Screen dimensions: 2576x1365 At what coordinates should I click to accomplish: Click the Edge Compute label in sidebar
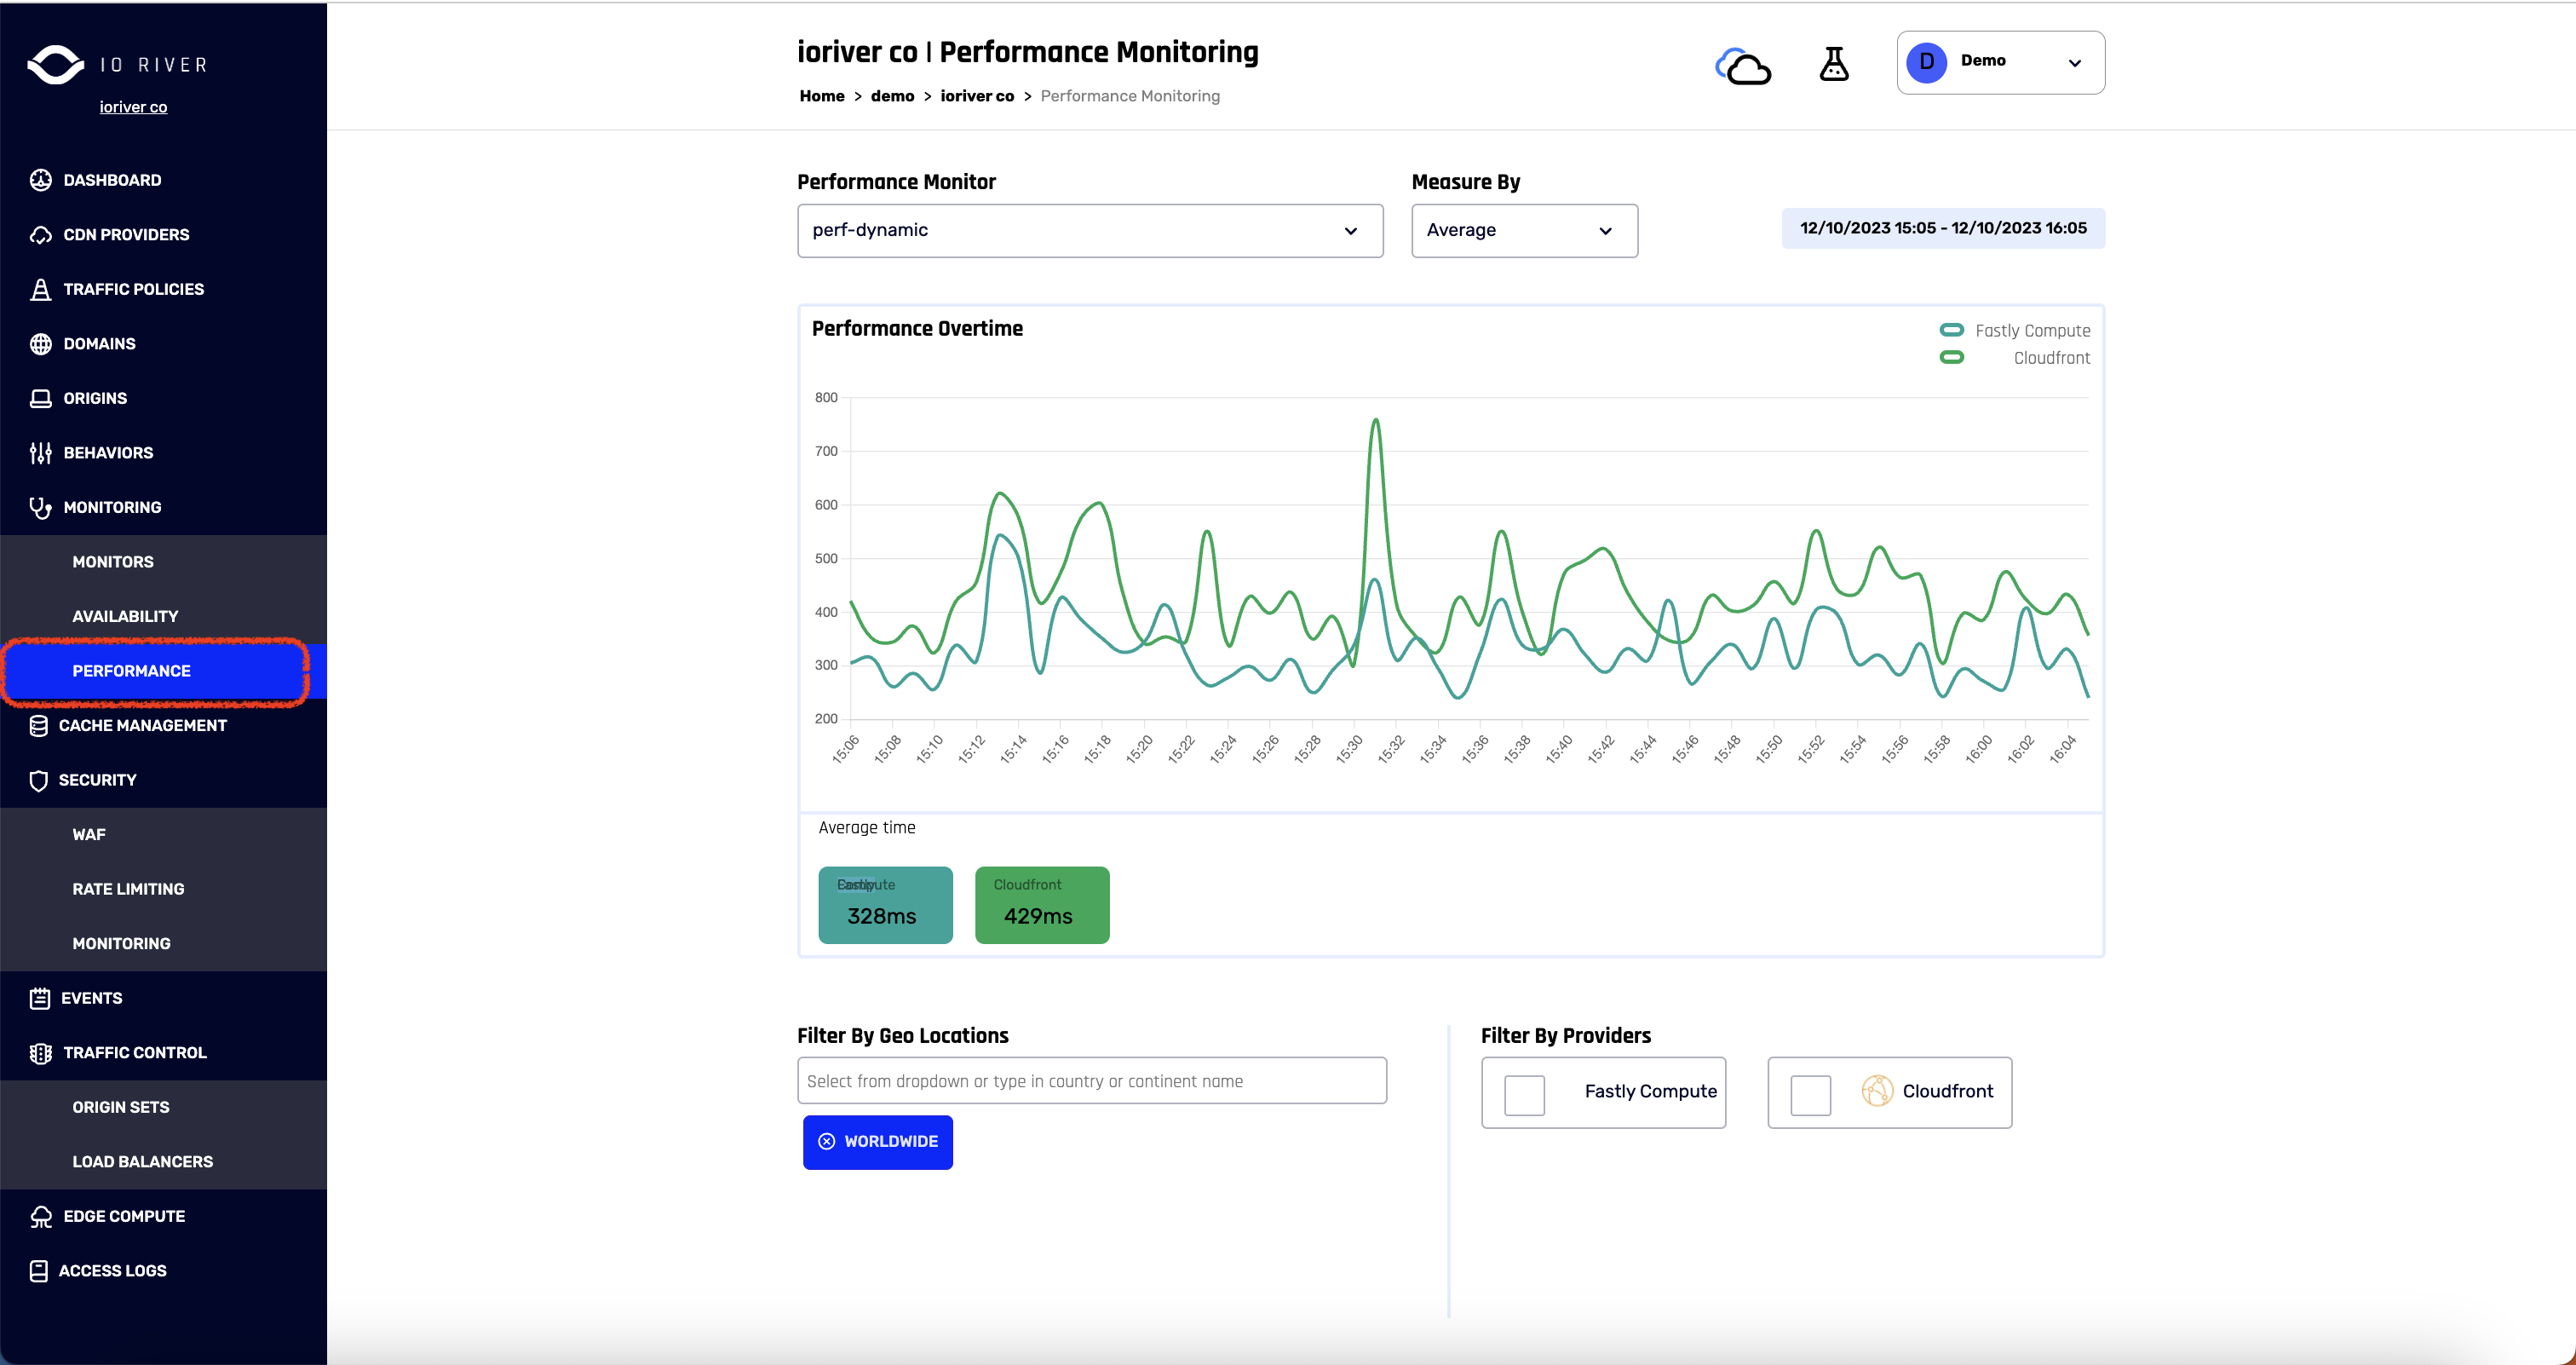124,1216
